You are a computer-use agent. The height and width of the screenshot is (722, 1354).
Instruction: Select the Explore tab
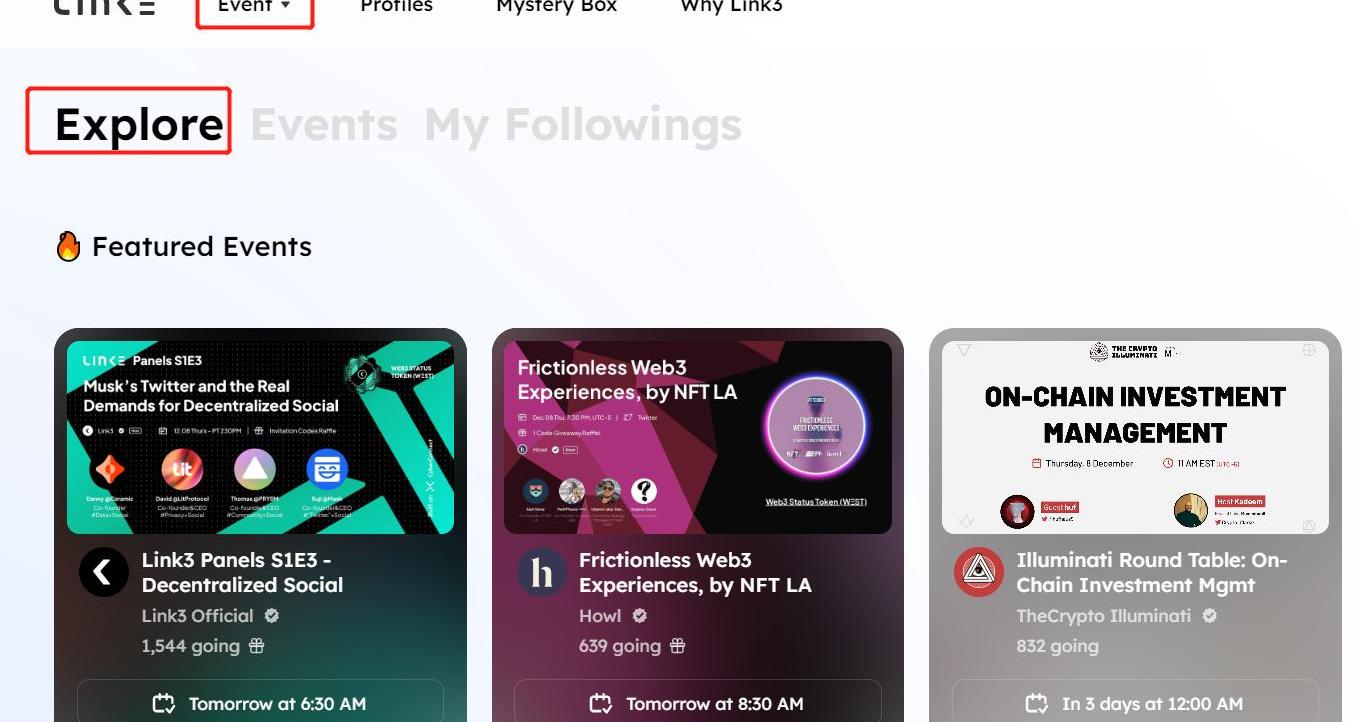pyautogui.click(x=139, y=125)
